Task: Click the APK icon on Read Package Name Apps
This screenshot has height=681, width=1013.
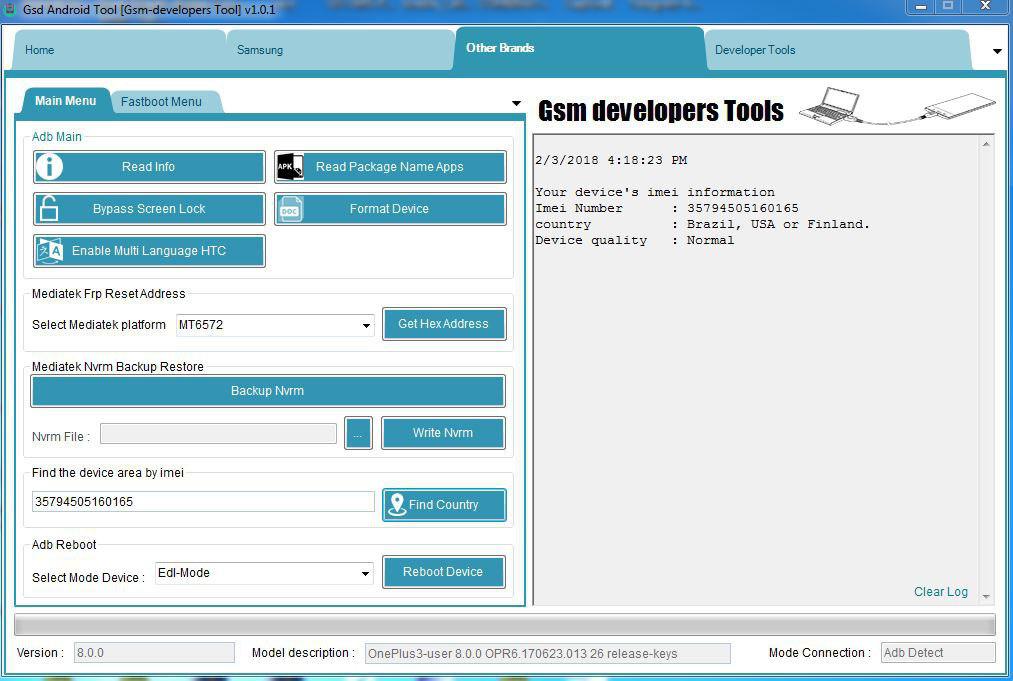Action: (290, 166)
